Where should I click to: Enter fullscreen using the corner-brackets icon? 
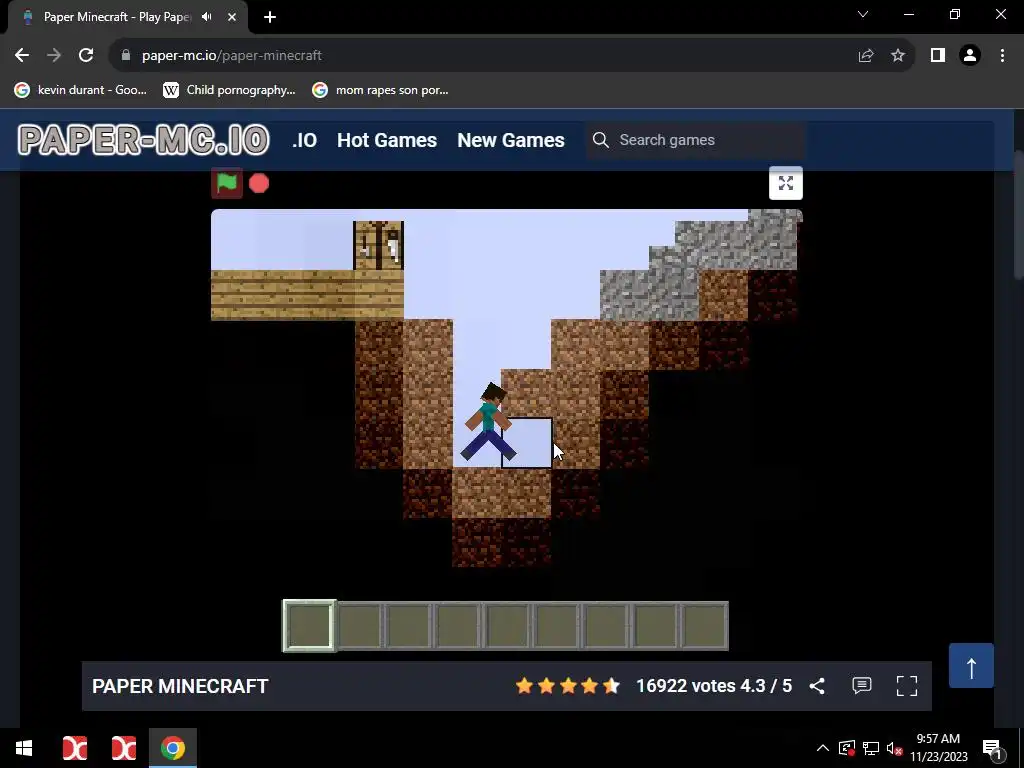906,686
